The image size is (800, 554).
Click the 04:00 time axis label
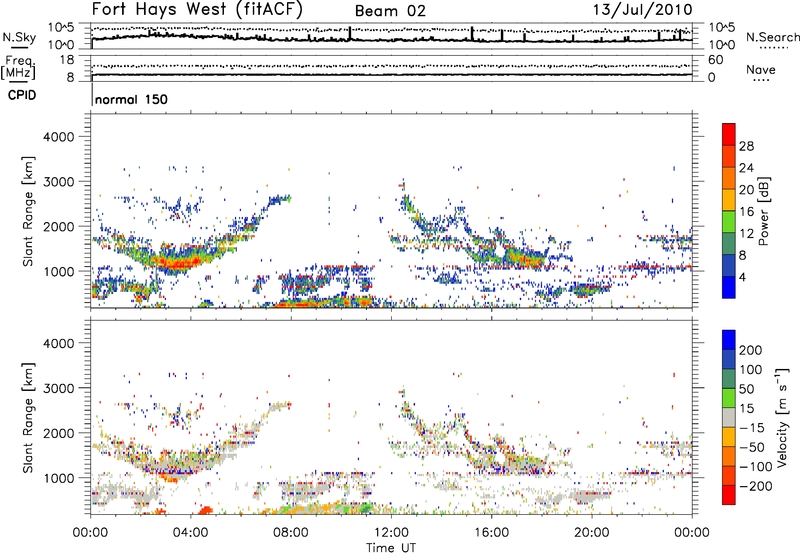coord(191,533)
